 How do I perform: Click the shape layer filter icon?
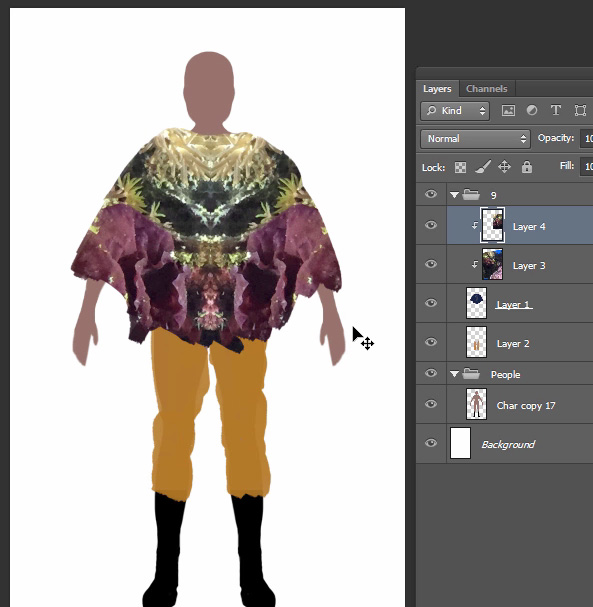pyautogui.click(x=580, y=111)
